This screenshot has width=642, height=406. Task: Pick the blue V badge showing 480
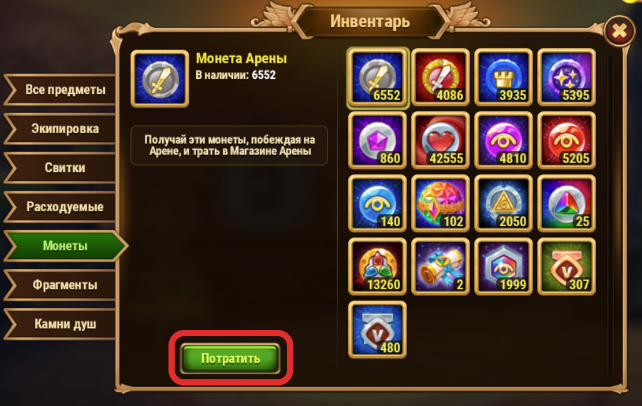(x=378, y=330)
